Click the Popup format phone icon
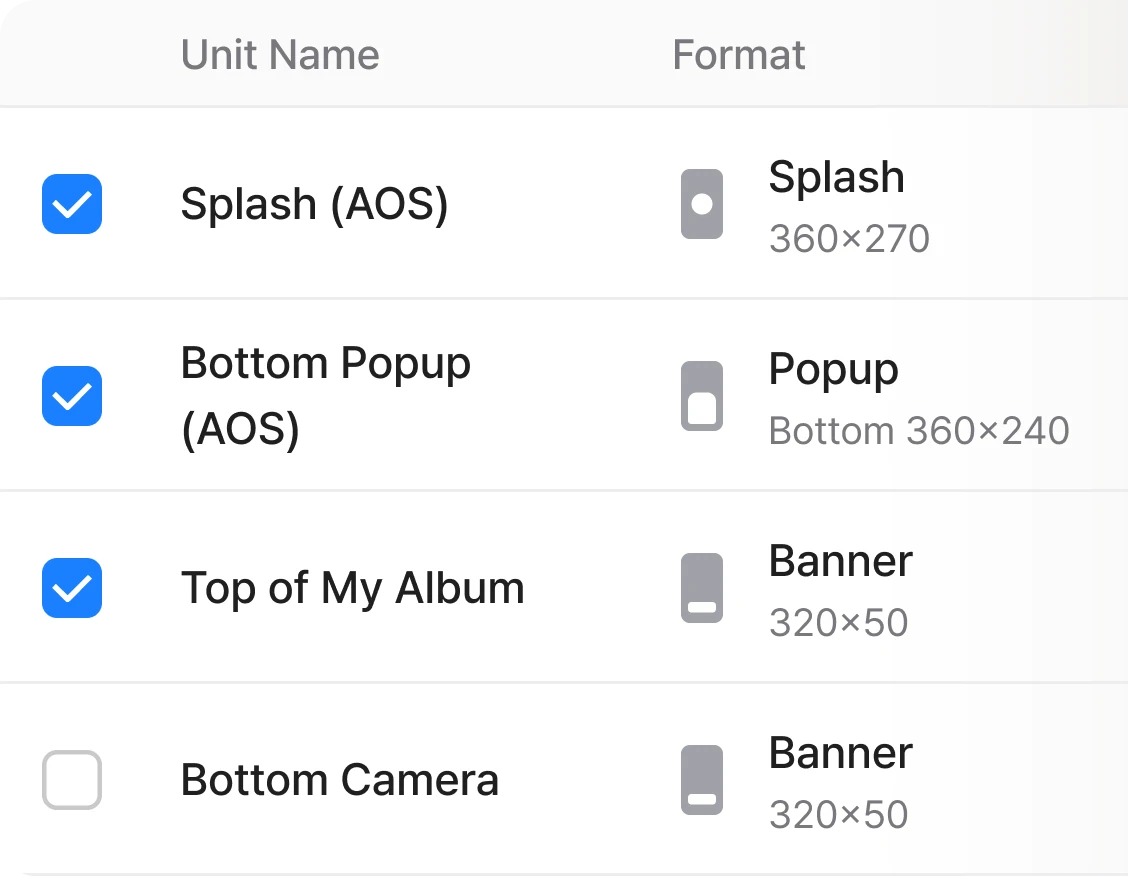1128x876 pixels. tap(701, 396)
